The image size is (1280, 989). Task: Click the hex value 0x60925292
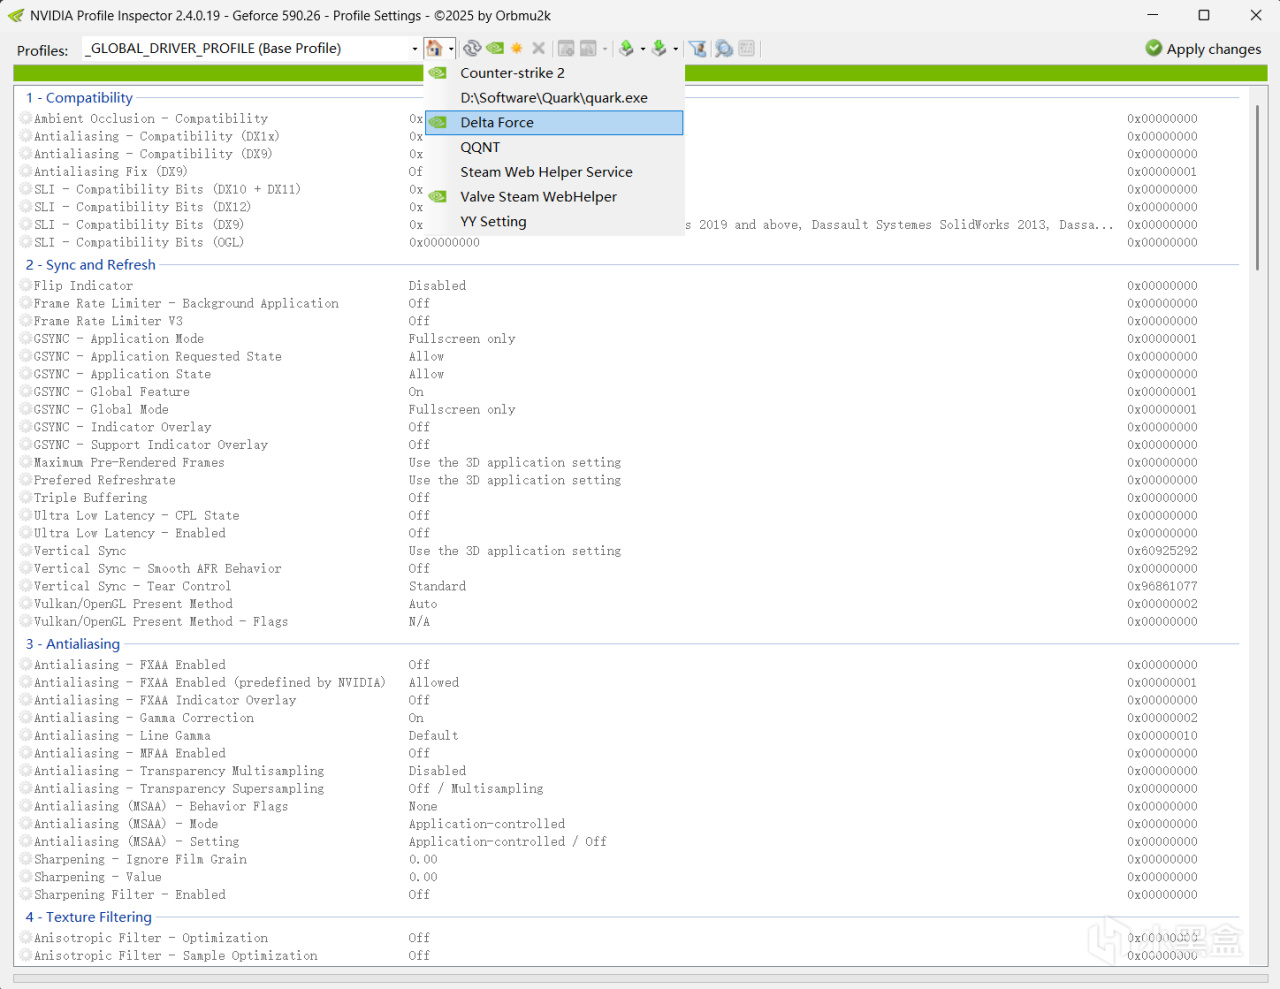pyautogui.click(x=1162, y=551)
